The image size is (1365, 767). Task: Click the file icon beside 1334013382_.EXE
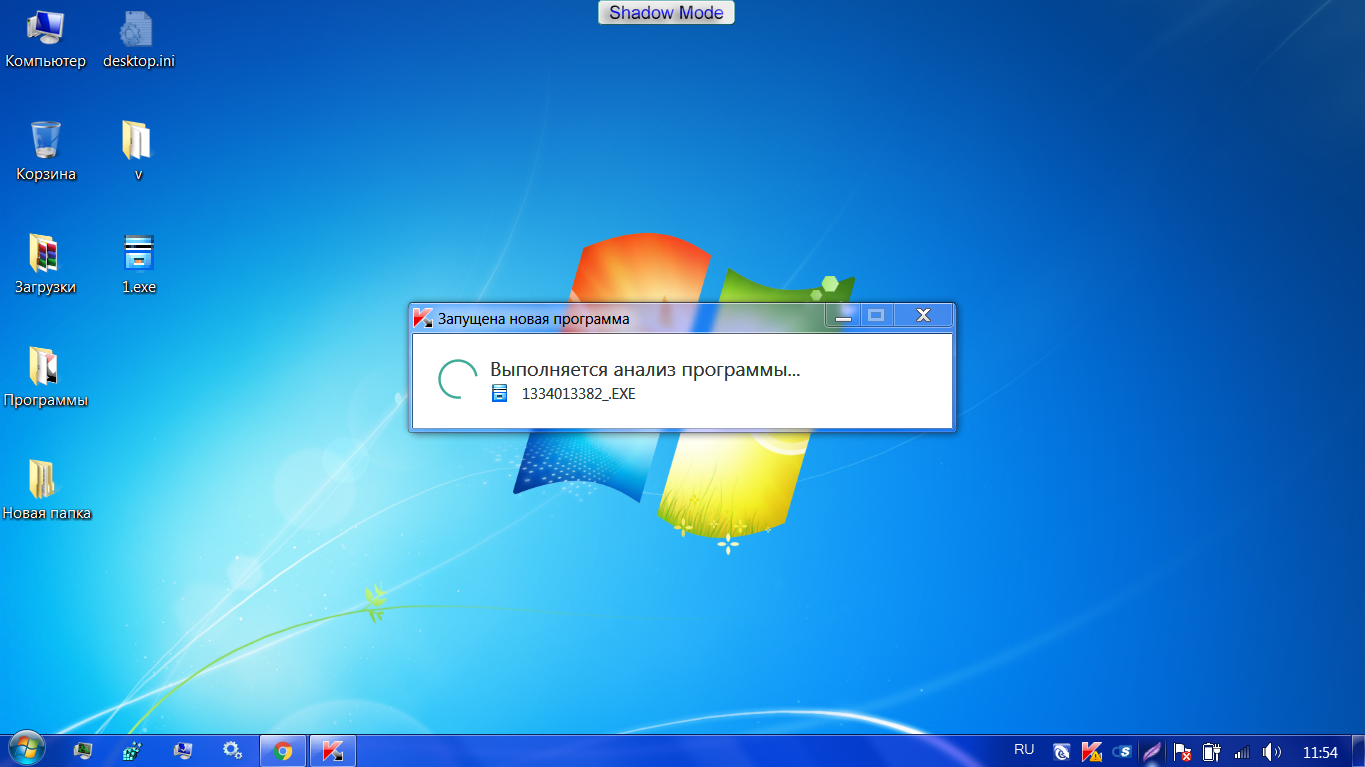pyautogui.click(x=501, y=393)
